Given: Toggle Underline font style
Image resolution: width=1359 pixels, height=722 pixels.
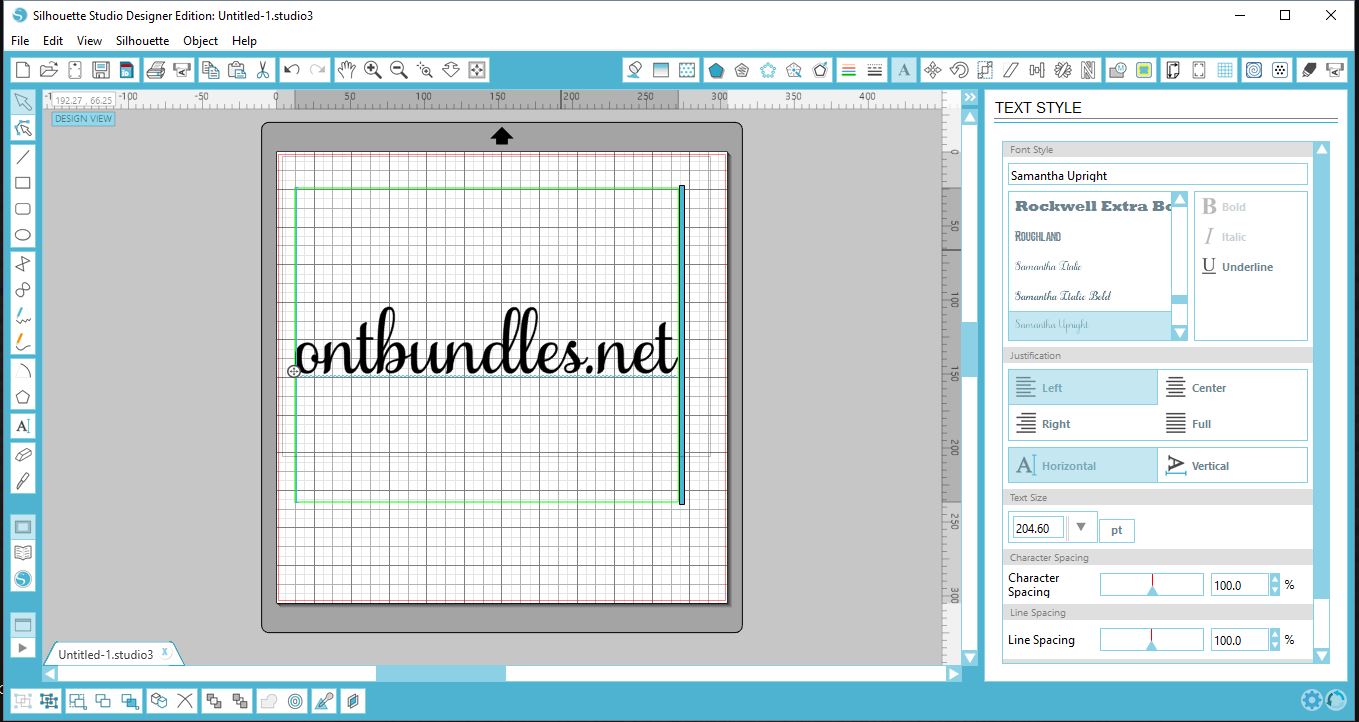Looking at the screenshot, I should click(1237, 267).
